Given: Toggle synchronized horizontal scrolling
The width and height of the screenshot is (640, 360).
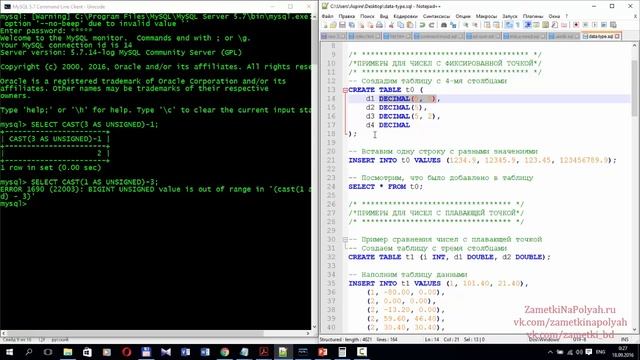Looking at the screenshot, I should pos(496,25).
